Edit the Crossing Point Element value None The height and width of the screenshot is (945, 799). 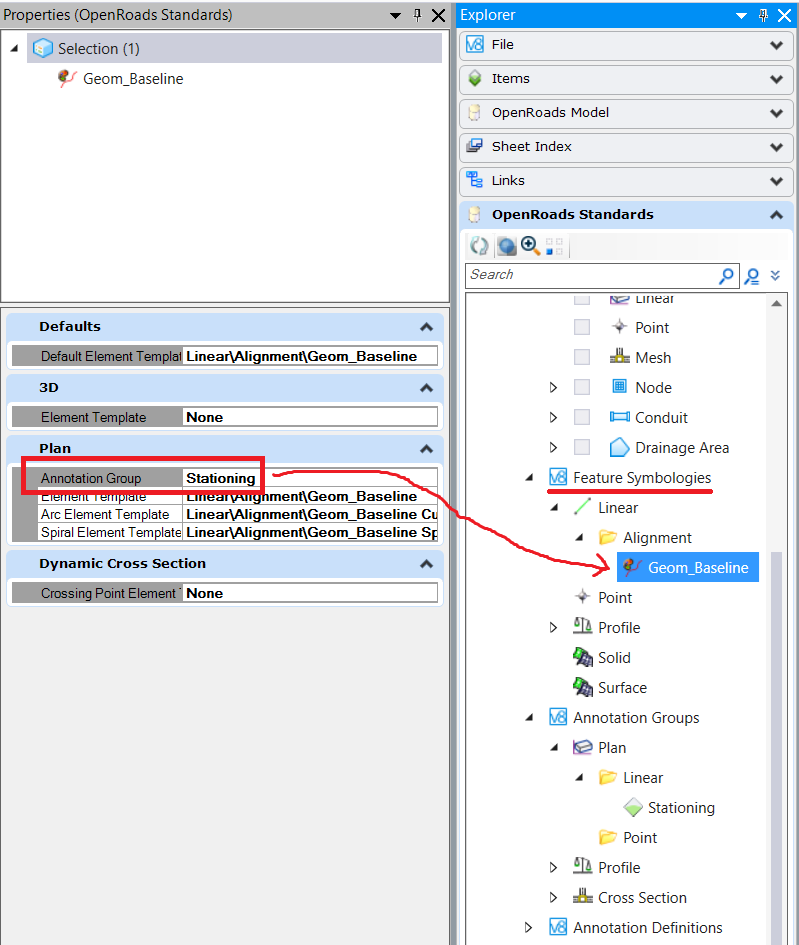pos(310,593)
